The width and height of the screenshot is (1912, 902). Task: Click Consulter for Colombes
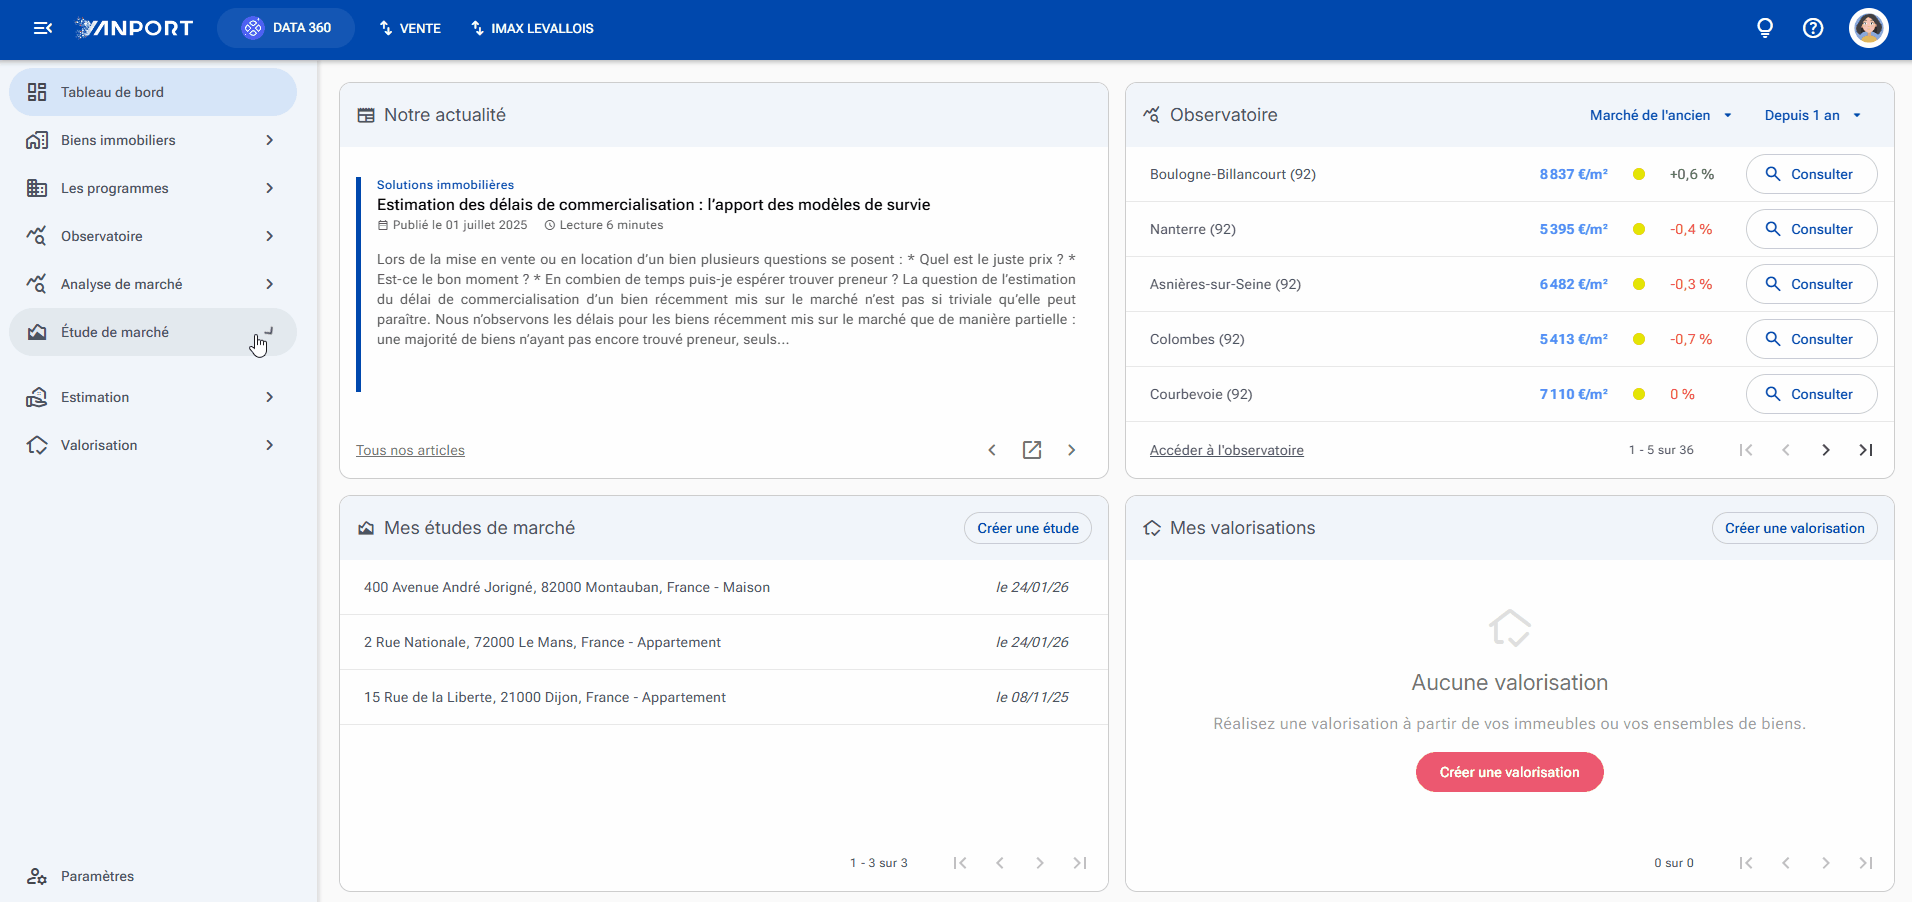click(1811, 339)
